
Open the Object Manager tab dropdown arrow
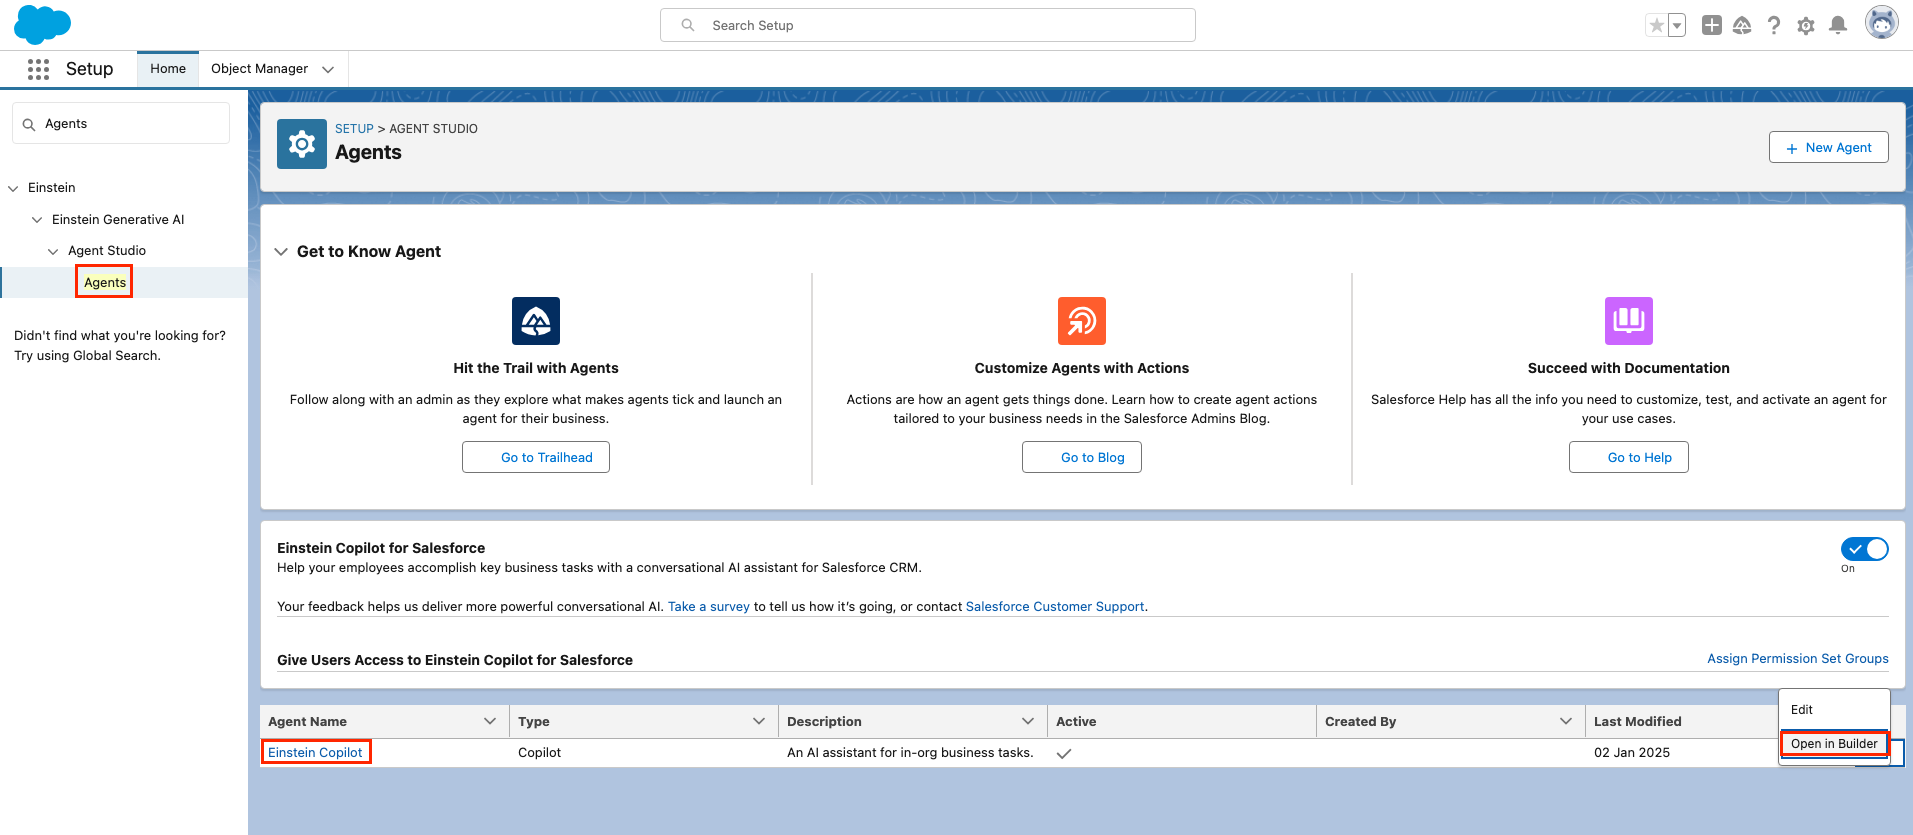pyautogui.click(x=328, y=69)
